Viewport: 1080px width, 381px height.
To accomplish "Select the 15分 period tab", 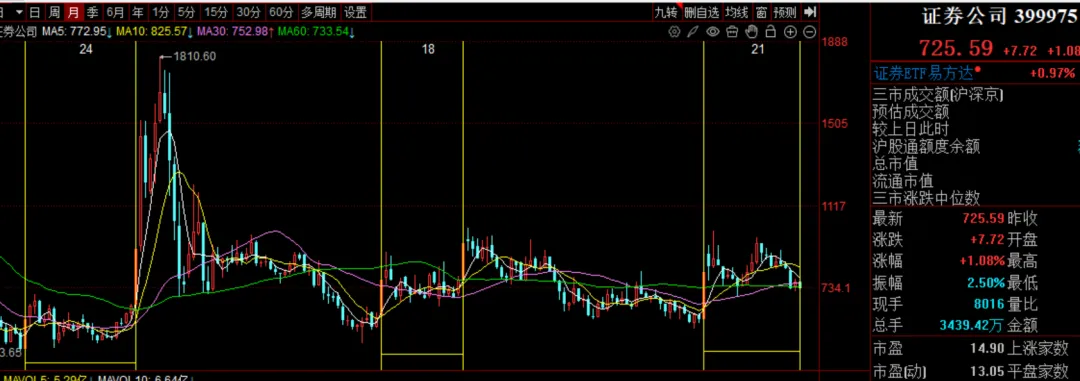I will [x=216, y=12].
